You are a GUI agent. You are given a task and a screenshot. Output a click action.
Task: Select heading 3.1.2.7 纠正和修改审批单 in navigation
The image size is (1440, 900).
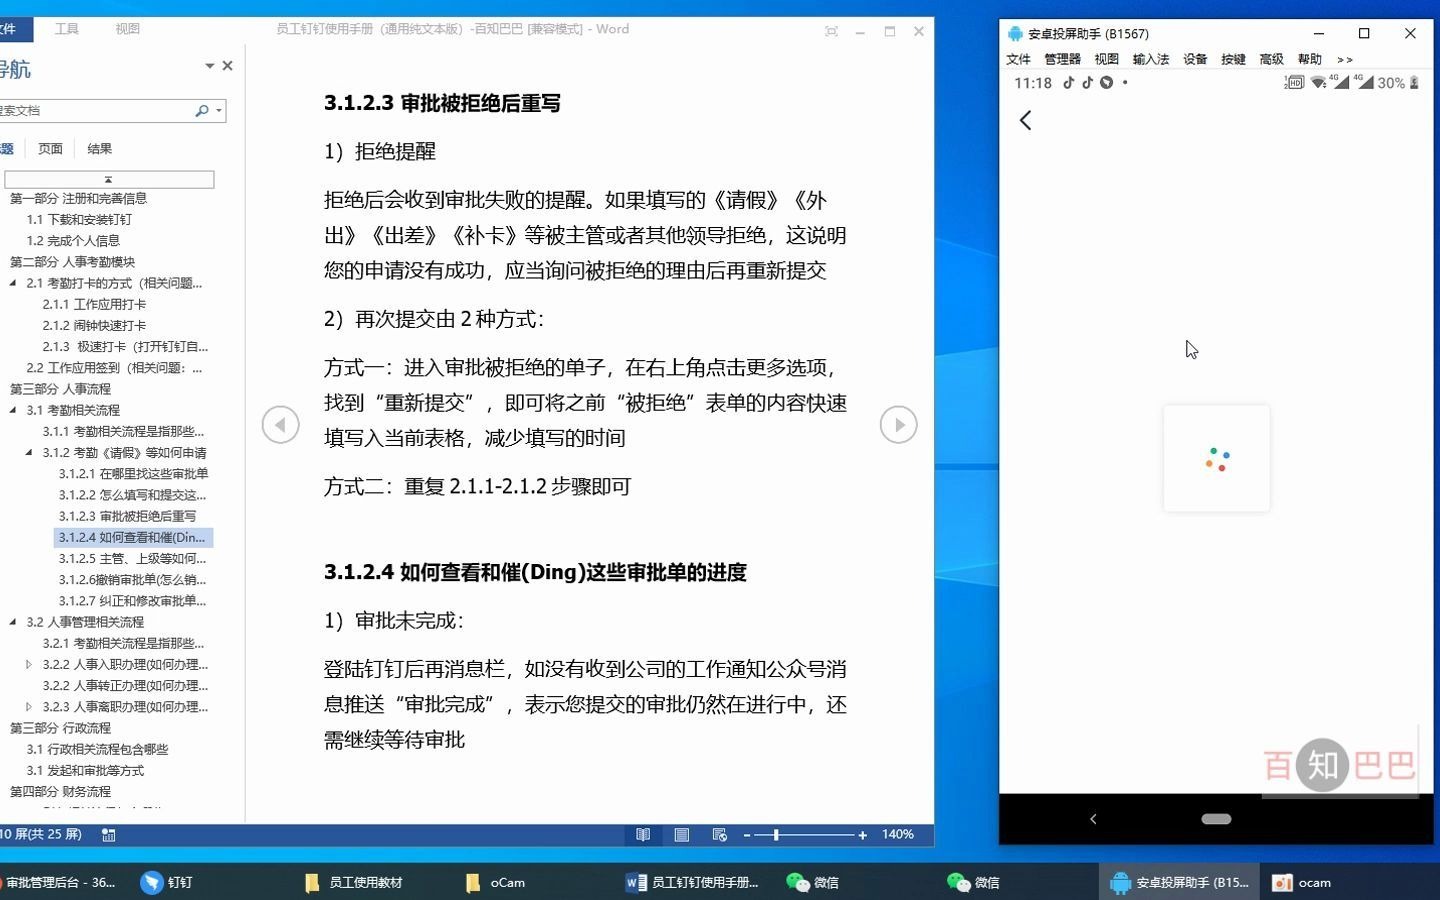(131, 600)
